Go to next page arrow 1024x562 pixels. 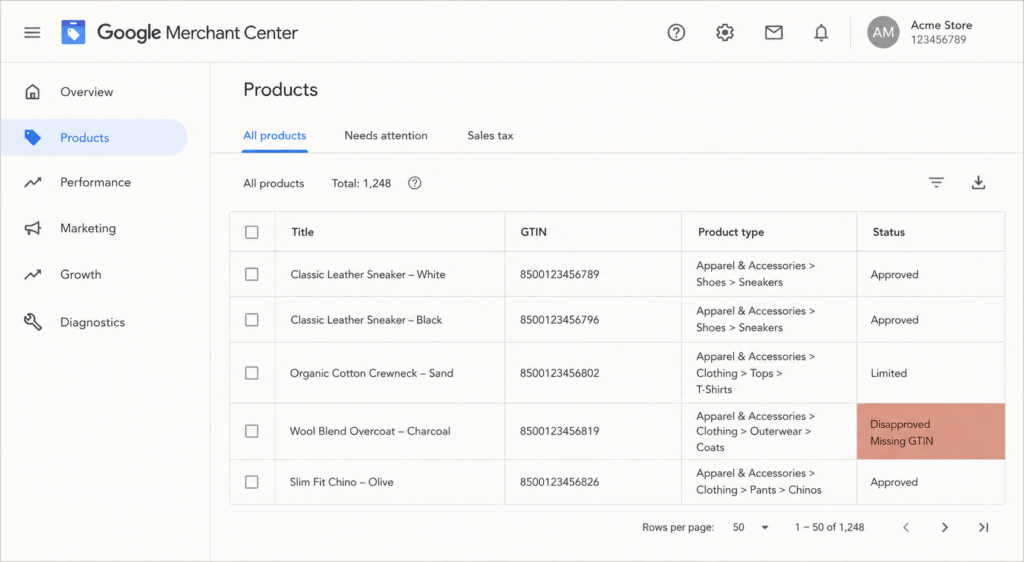(x=944, y=527)
